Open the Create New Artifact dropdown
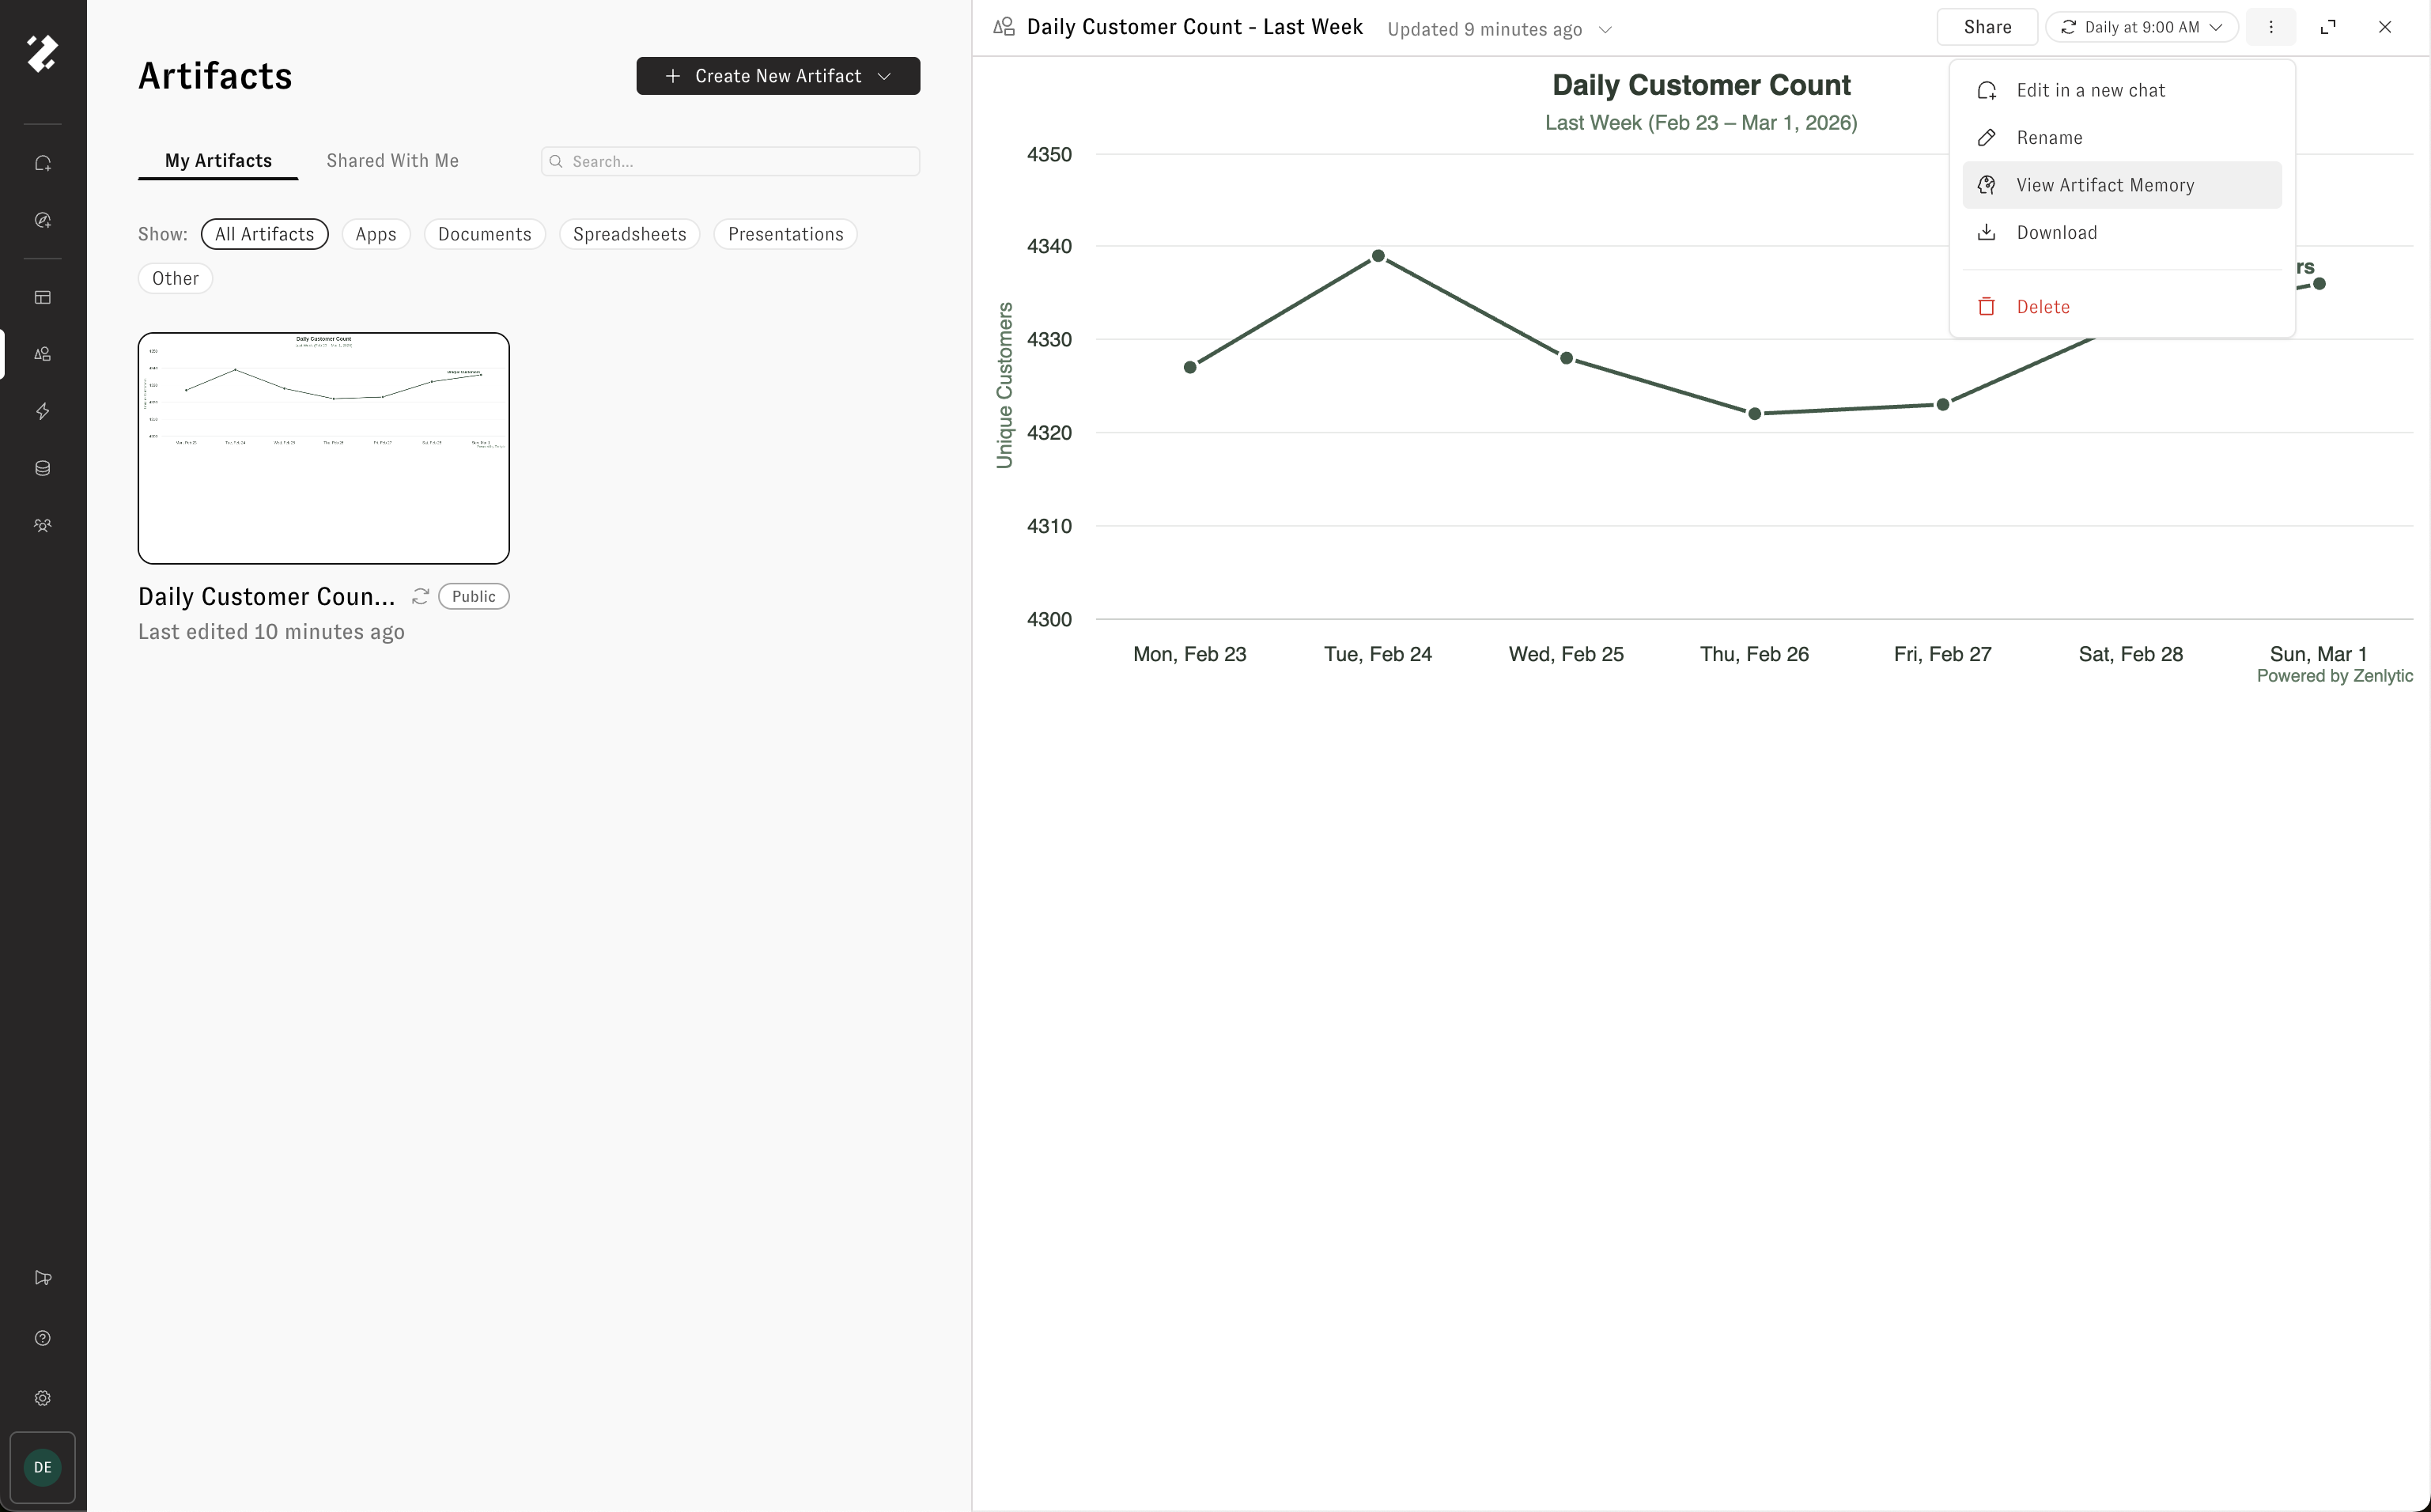2431x1512 pixels. tap(778, 76)
